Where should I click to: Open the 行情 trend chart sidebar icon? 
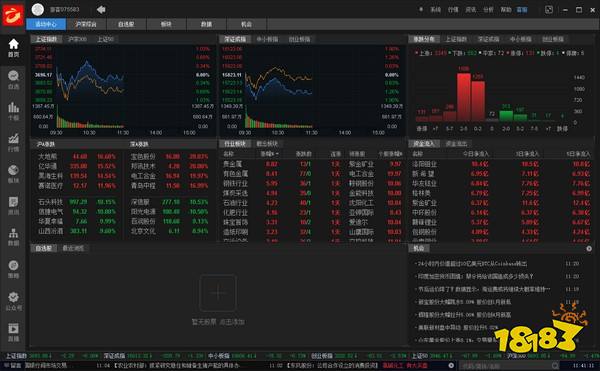(13, 142)
